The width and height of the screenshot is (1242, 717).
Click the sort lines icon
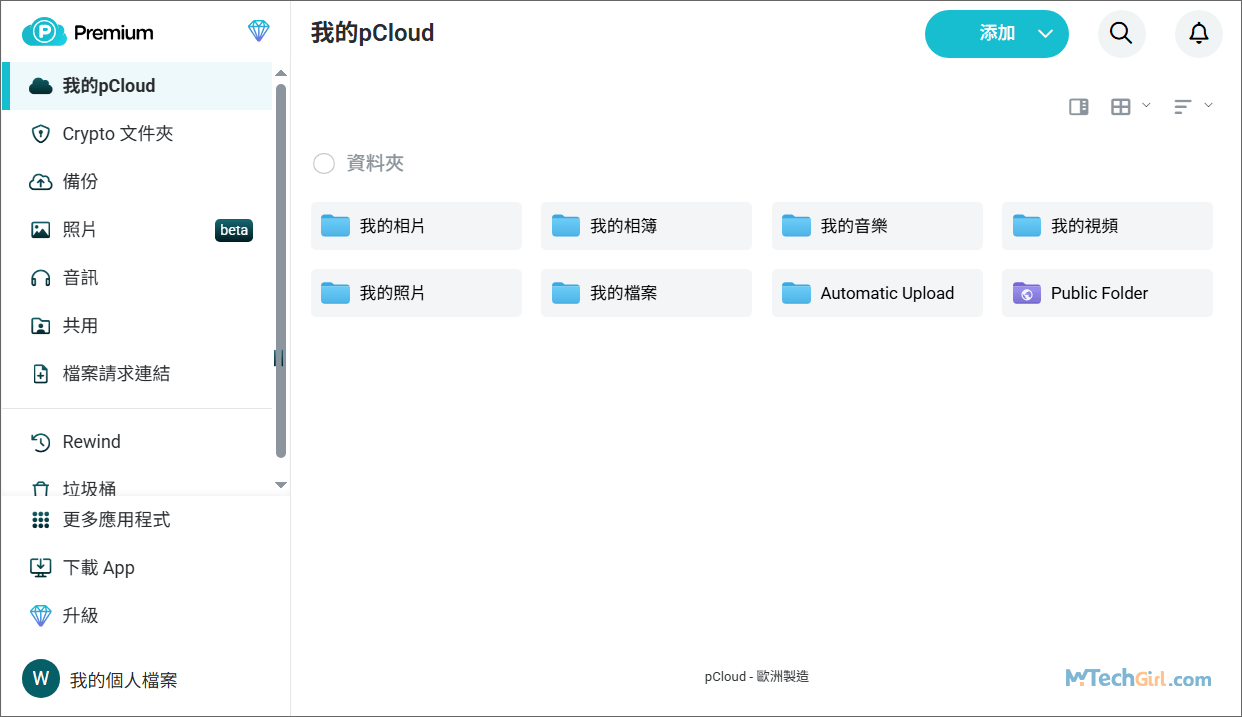[1183, 106]
